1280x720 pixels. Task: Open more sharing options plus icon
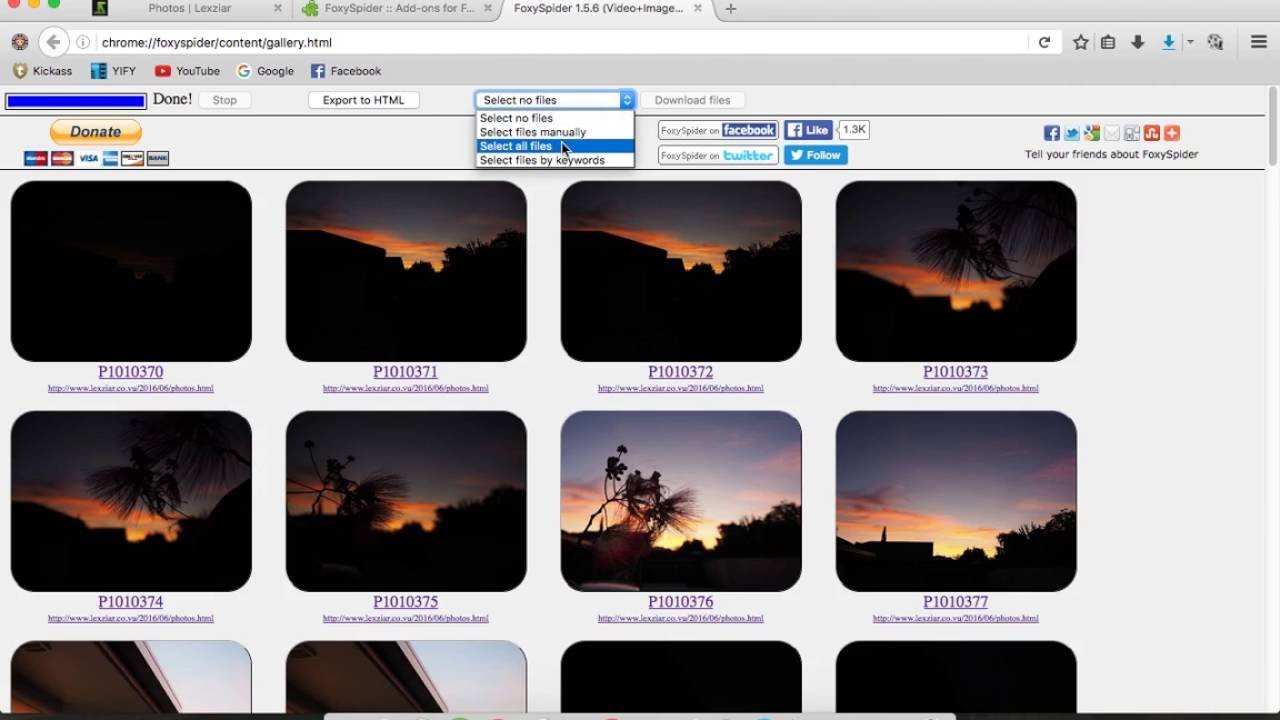coord(1172,133)
